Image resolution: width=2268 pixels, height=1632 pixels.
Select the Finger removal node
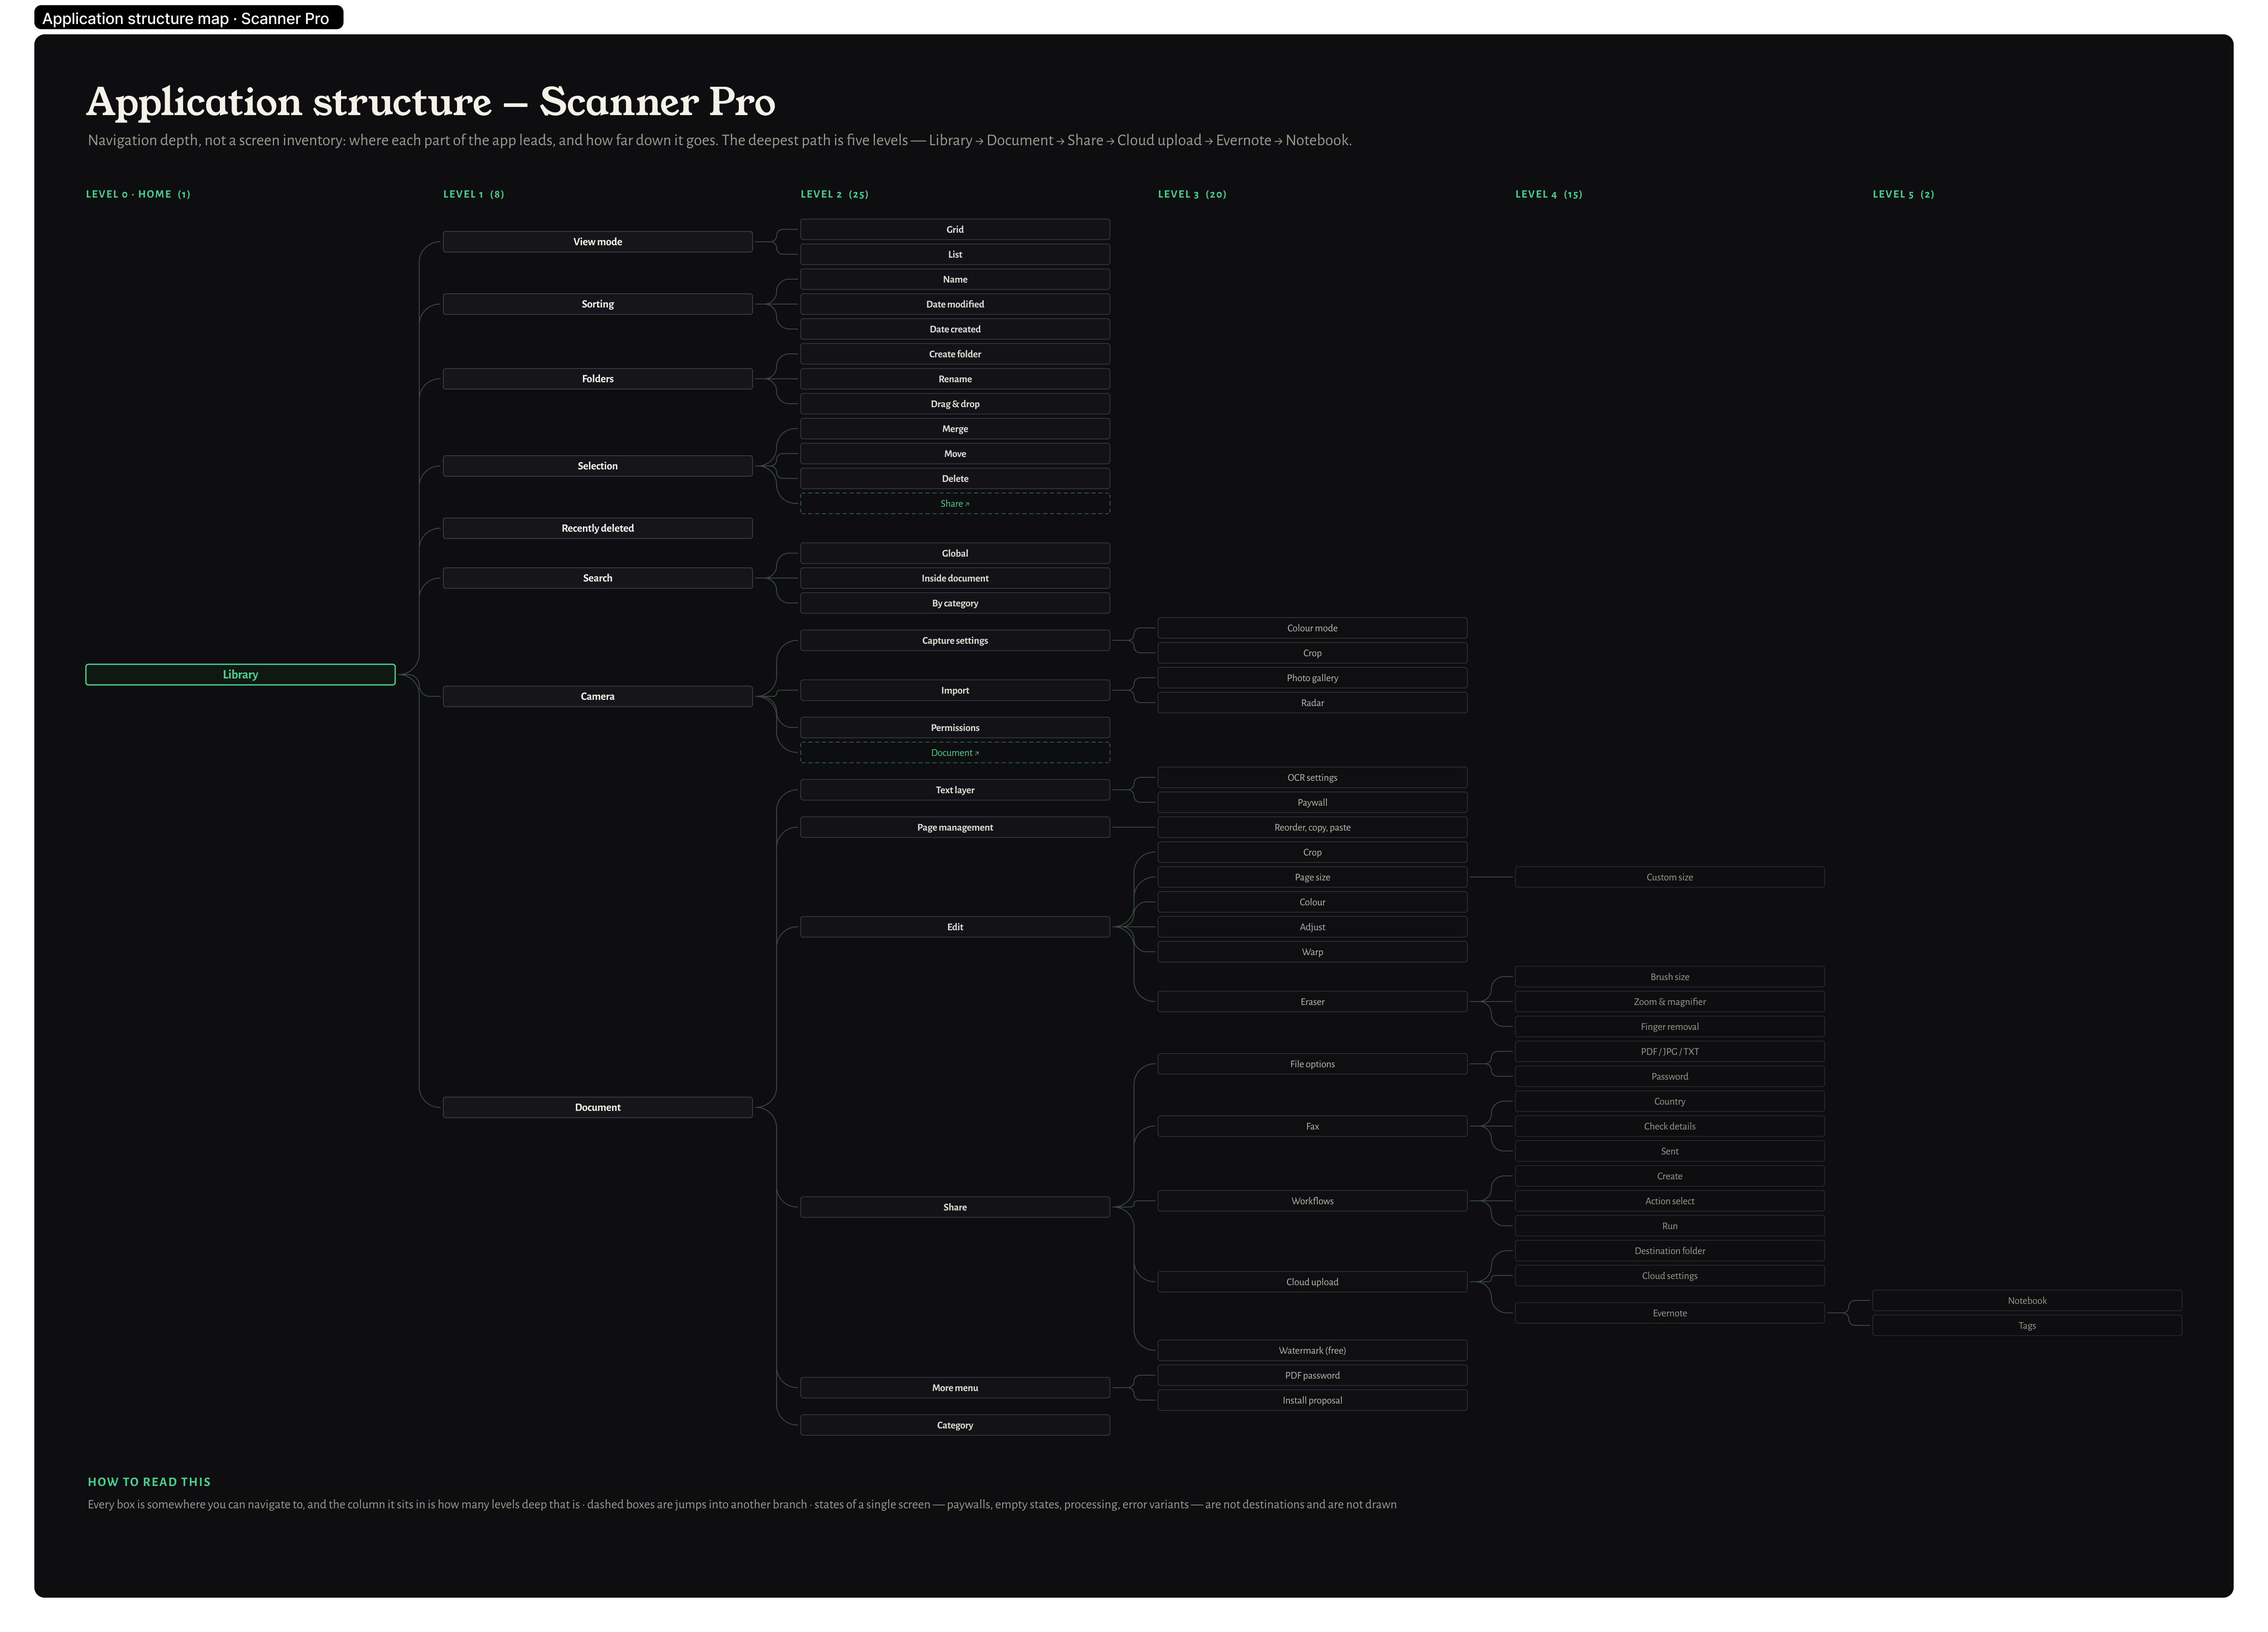(1670, 1027)
